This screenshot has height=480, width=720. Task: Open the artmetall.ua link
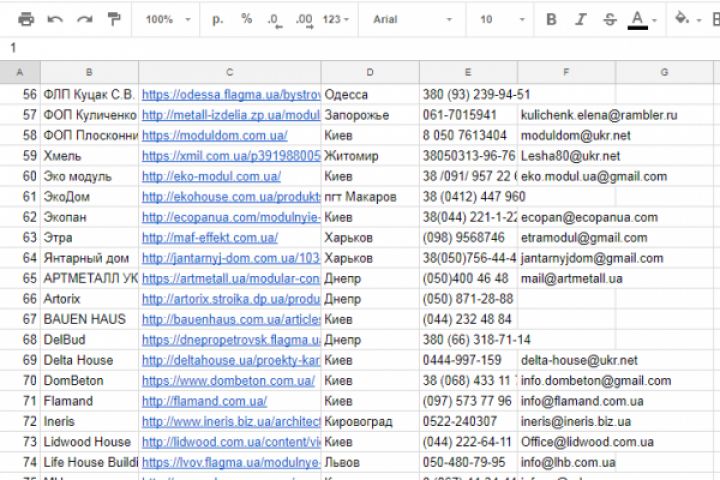231,278
